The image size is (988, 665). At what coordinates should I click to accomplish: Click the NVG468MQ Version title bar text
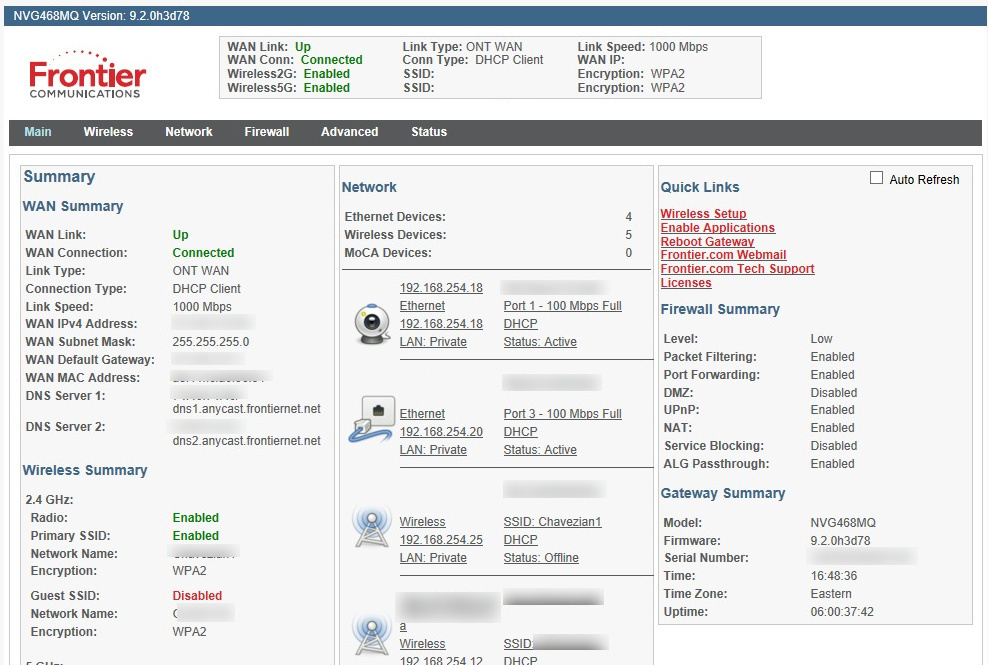101,16
